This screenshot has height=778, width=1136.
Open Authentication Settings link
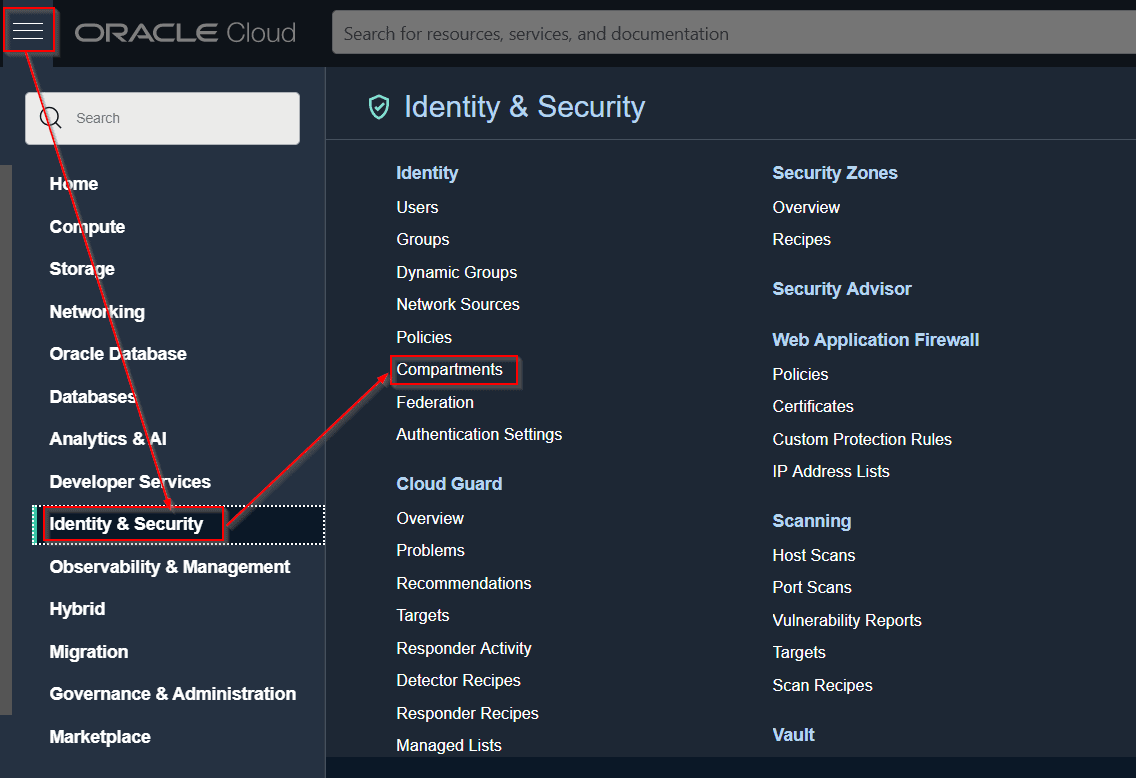coord(479,435)
